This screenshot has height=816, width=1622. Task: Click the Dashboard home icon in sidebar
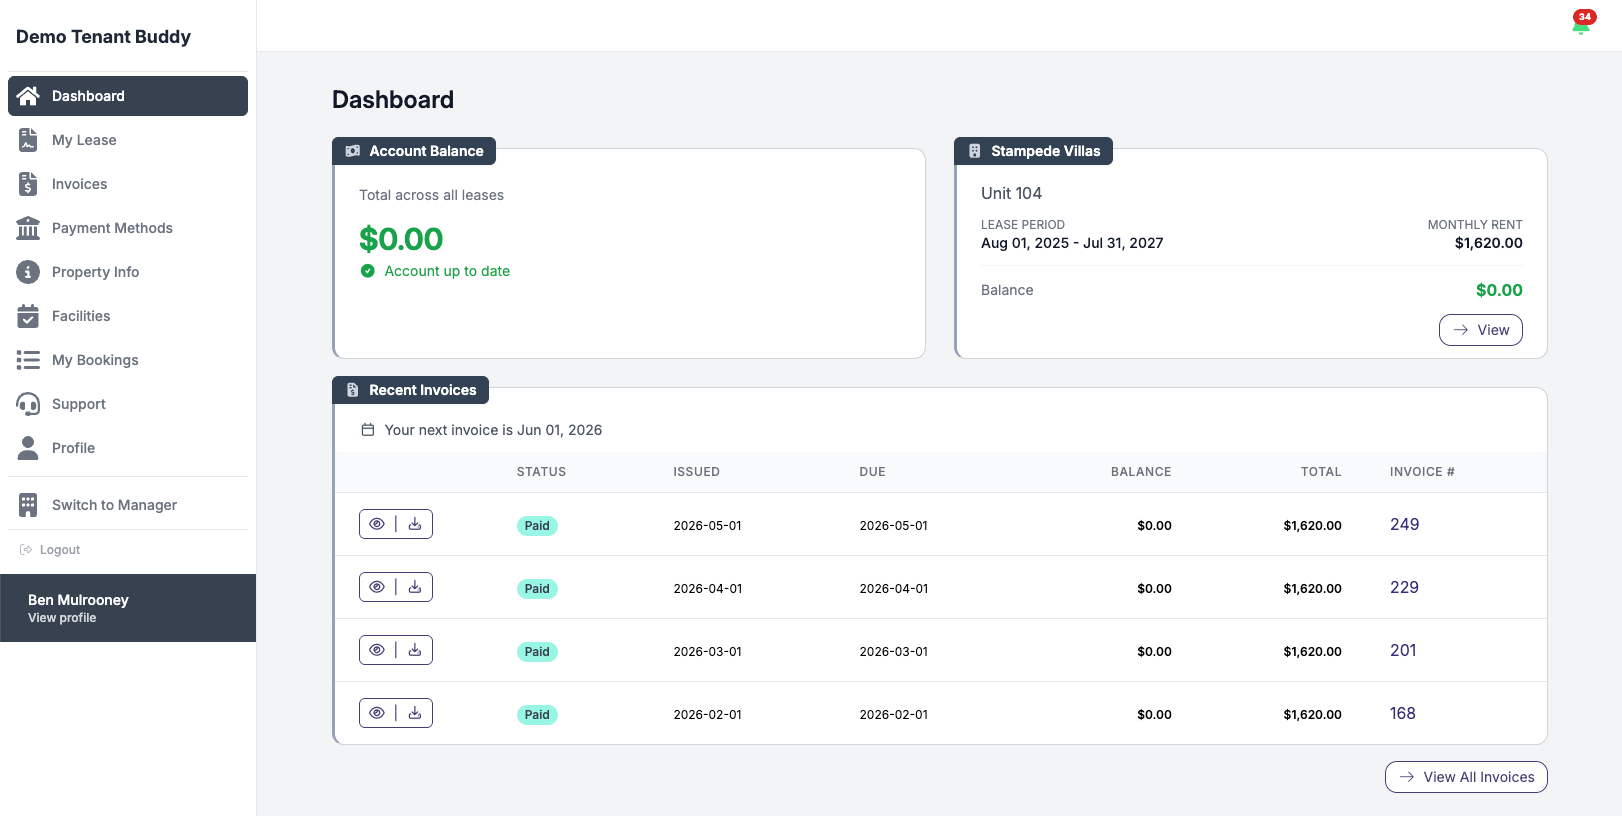point(28,96)
